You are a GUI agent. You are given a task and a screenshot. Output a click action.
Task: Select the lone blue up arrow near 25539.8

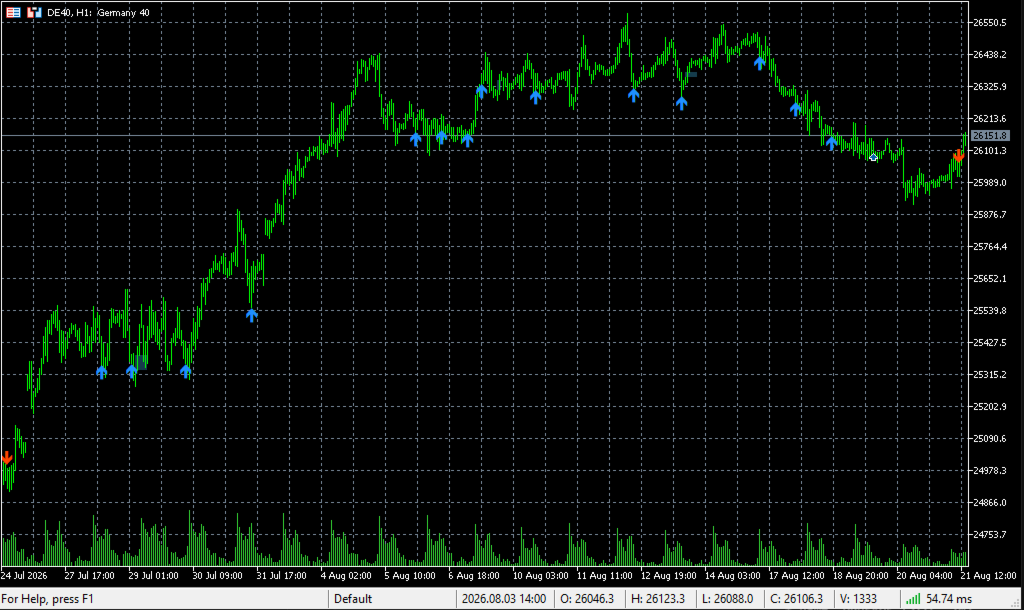(252, 315)
